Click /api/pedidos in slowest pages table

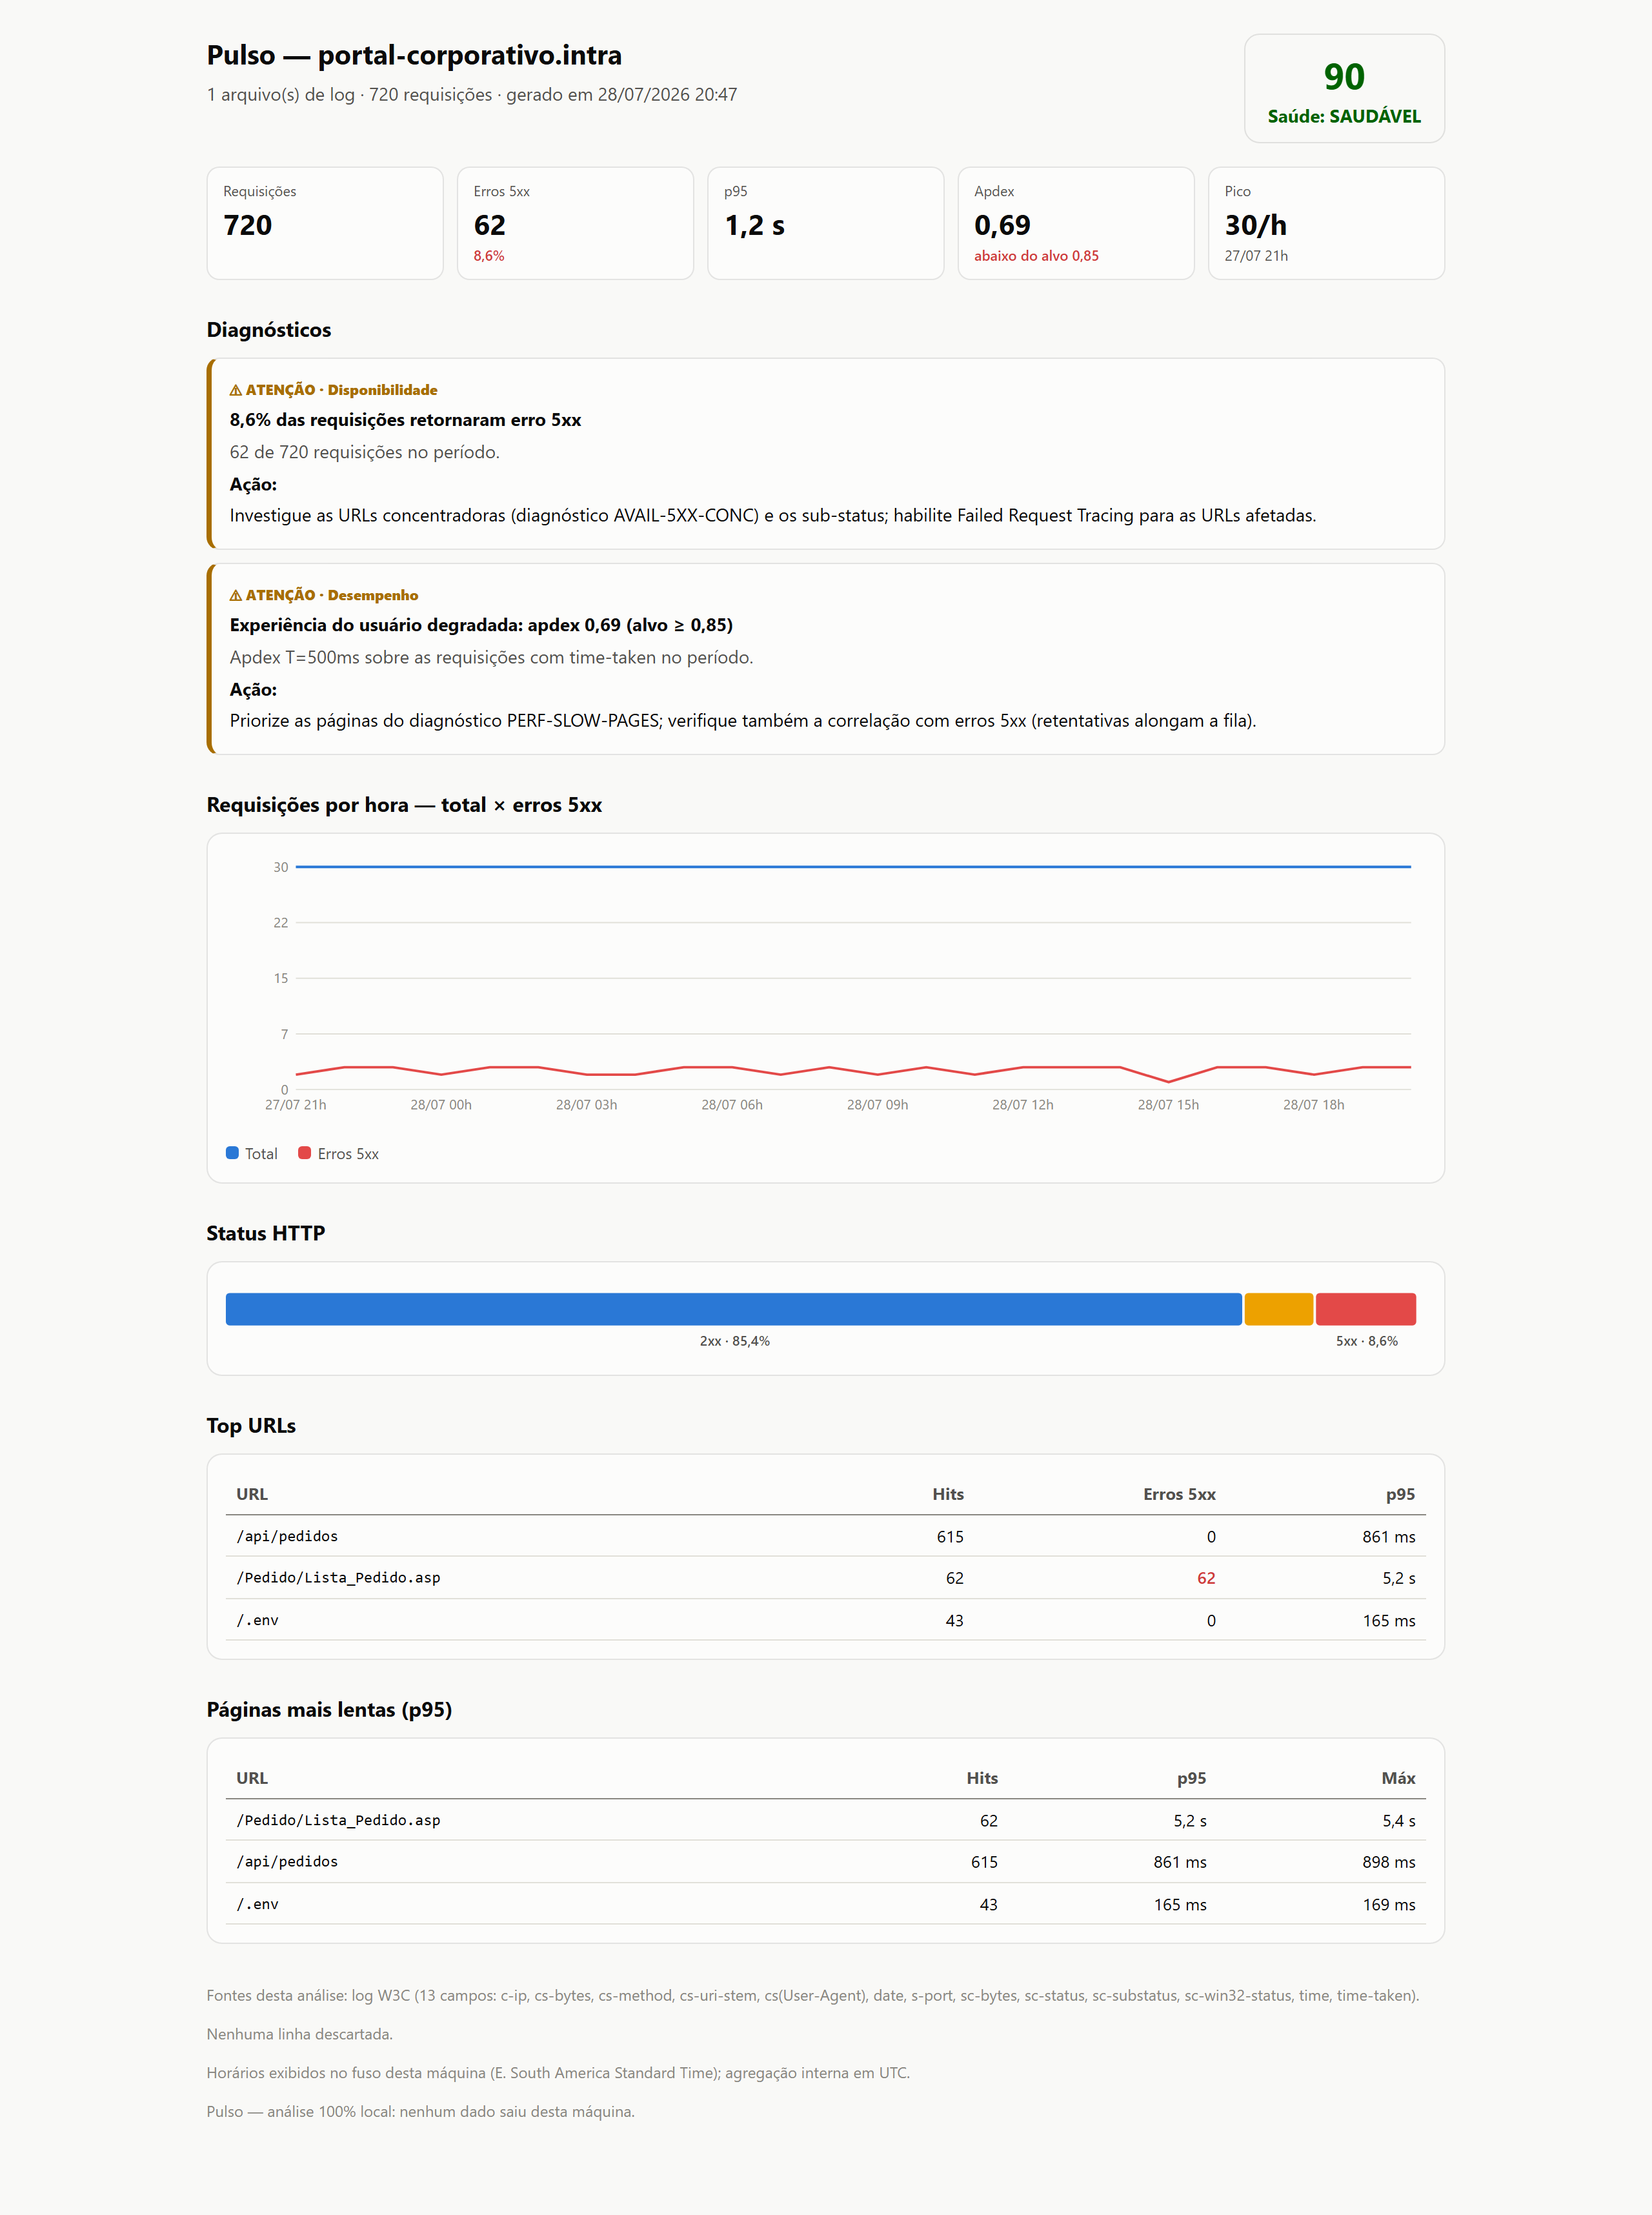[287, 1861]
